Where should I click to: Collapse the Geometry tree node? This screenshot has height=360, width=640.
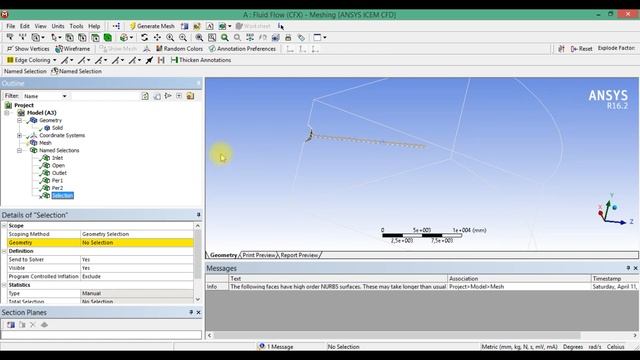click(19, 120)
